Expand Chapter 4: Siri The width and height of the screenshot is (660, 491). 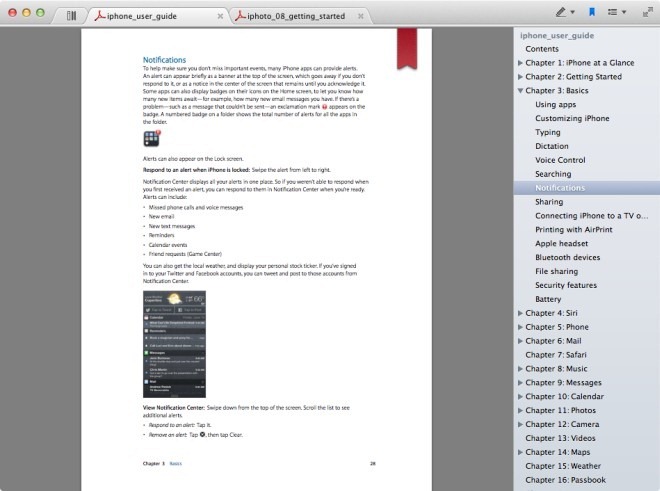pyautogui.click(x=520, y=313)
